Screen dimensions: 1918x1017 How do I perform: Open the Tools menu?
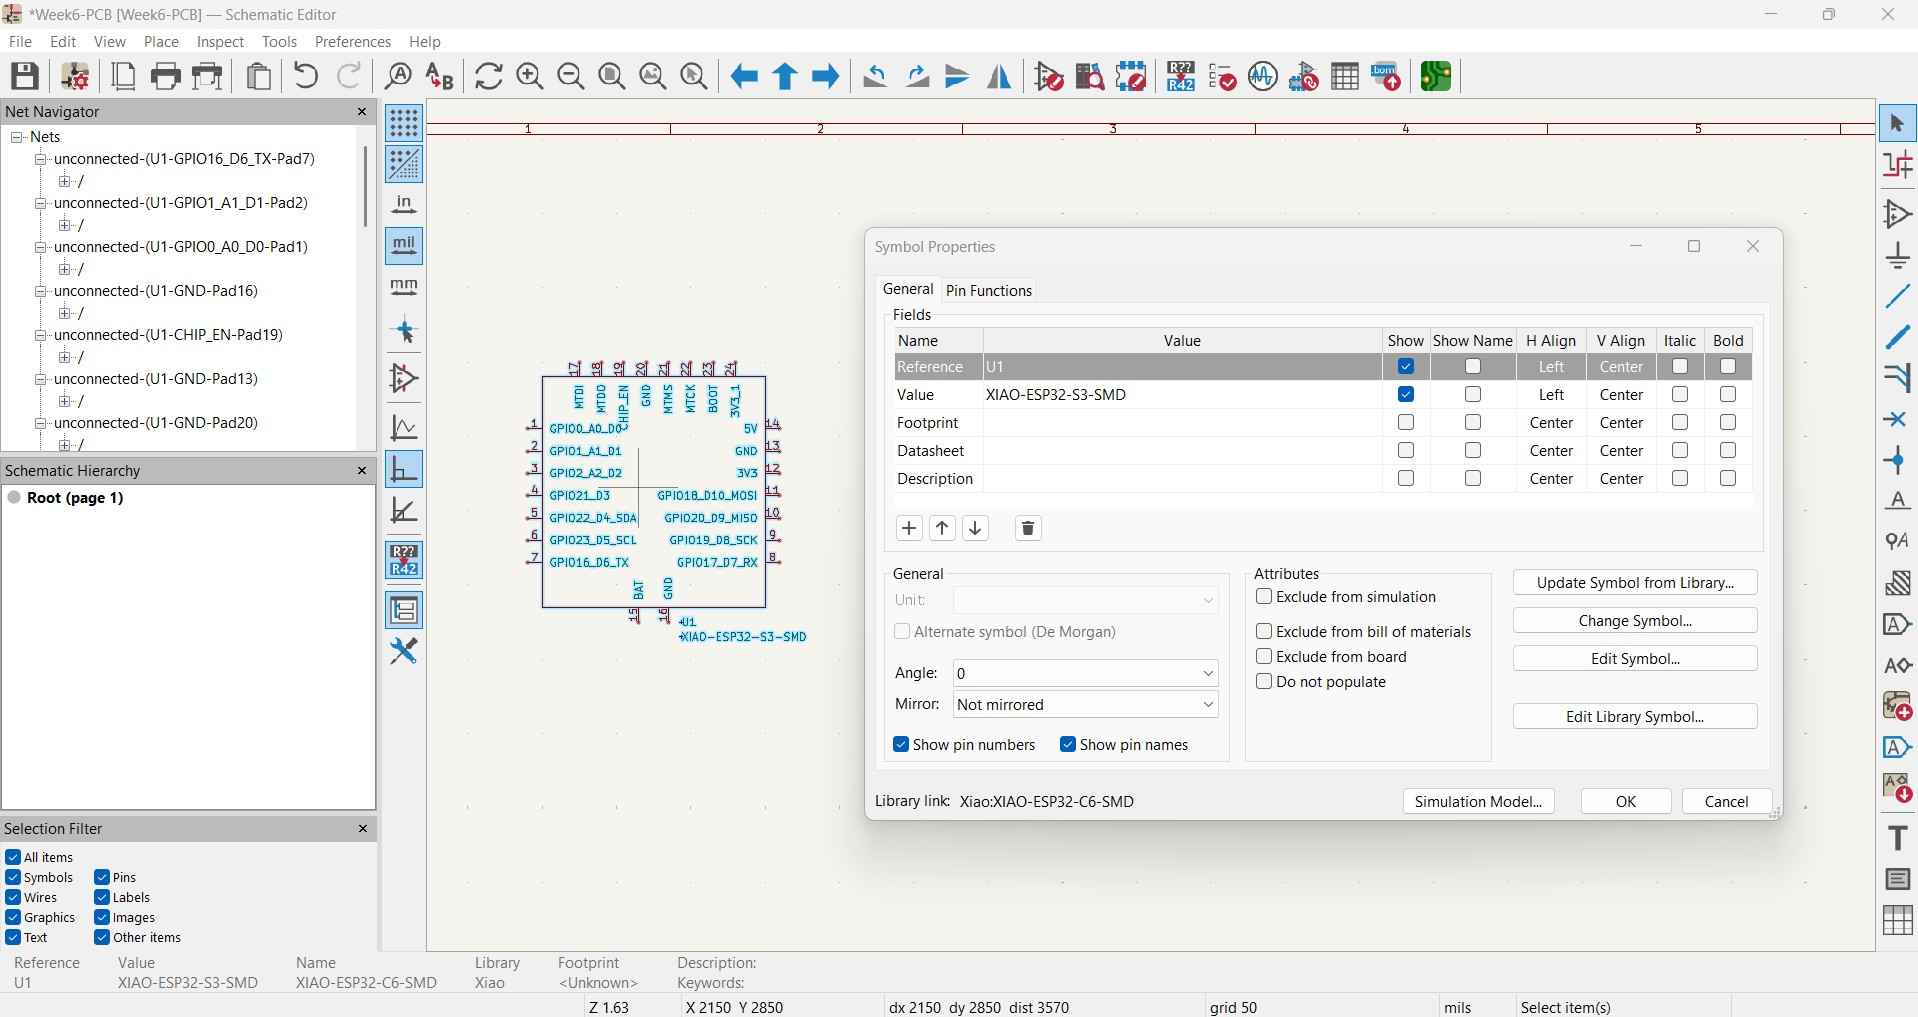click(x=279, y=42)
